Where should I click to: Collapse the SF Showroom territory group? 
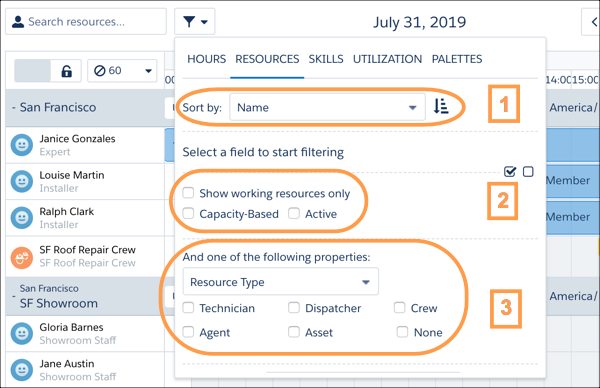(14, 297)
